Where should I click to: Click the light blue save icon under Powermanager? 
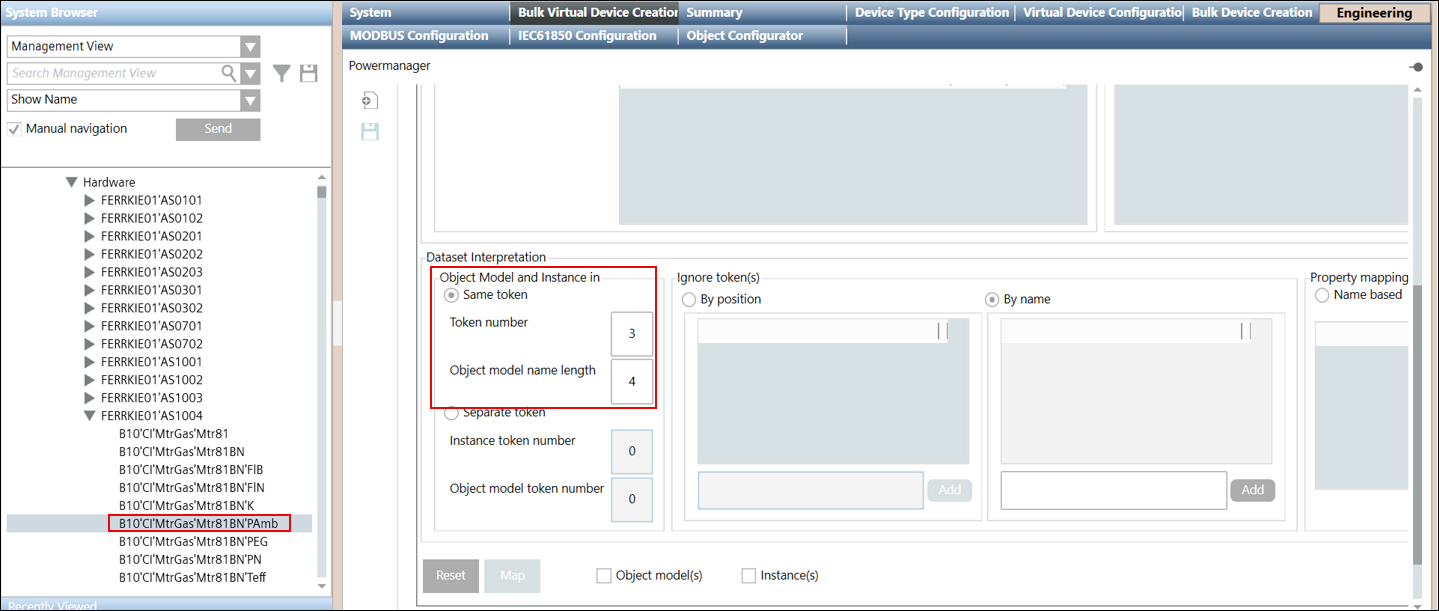pos(370,131)
